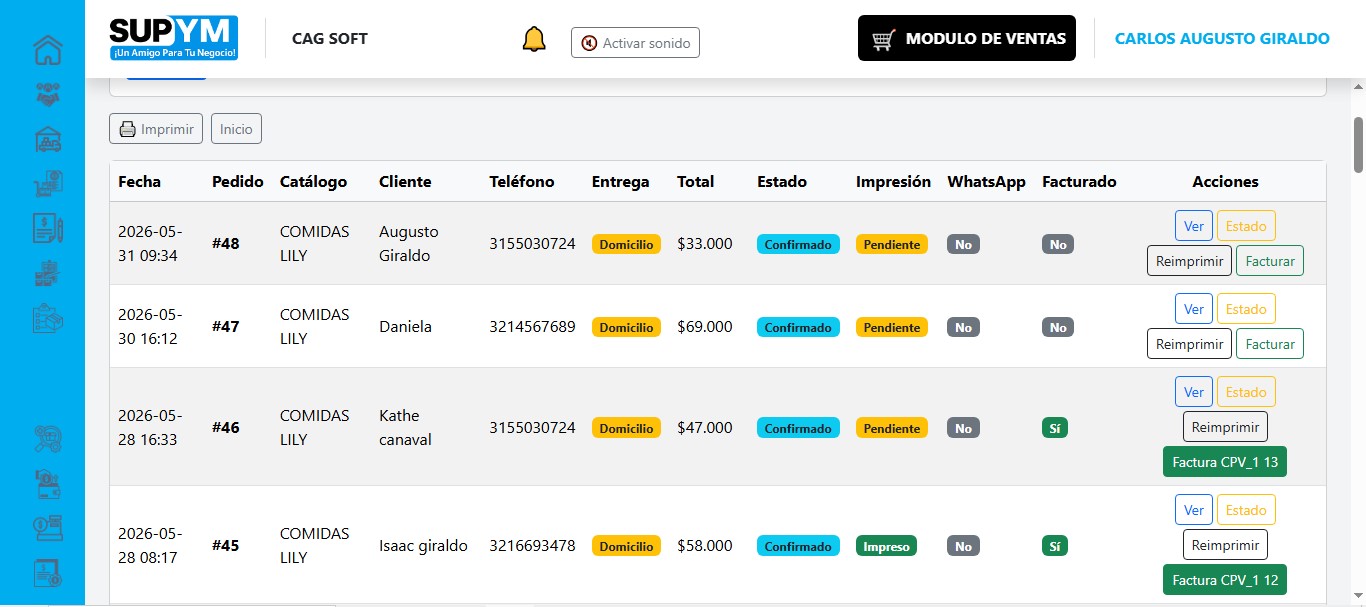Open Factura CPV_1 12

point(1225,580)
